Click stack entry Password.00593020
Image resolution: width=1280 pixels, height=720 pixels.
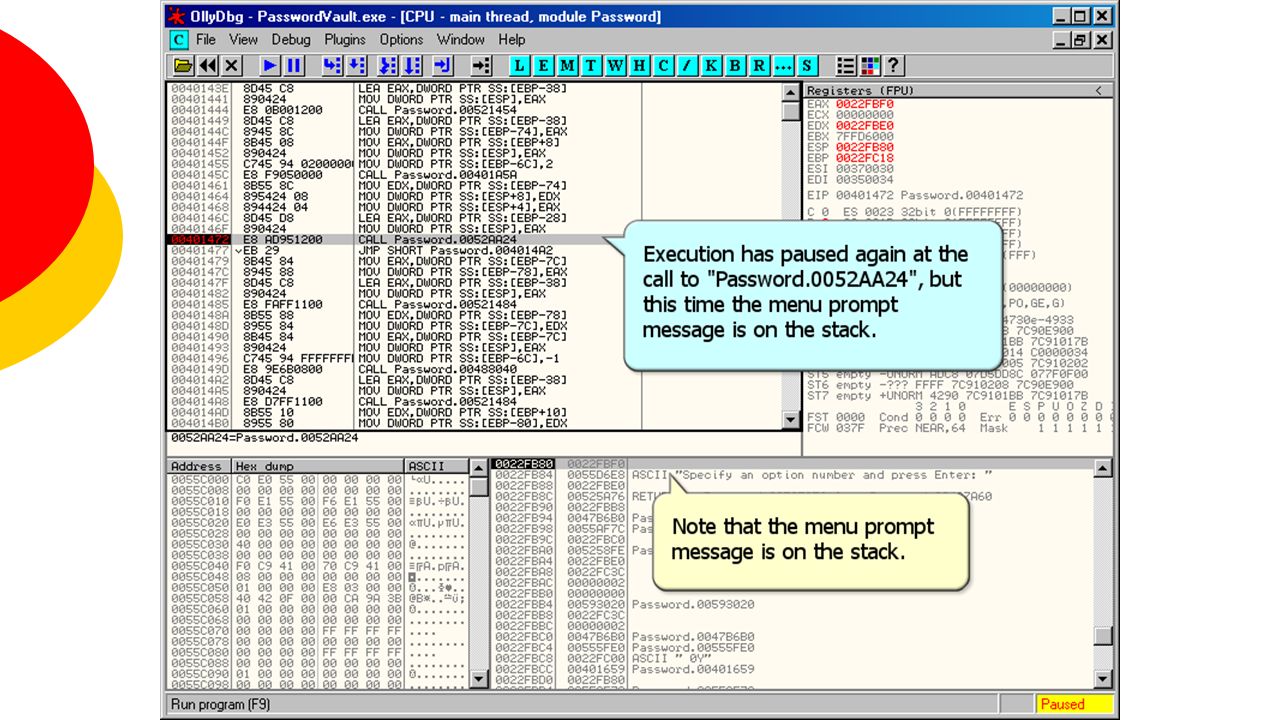point(693,604)
